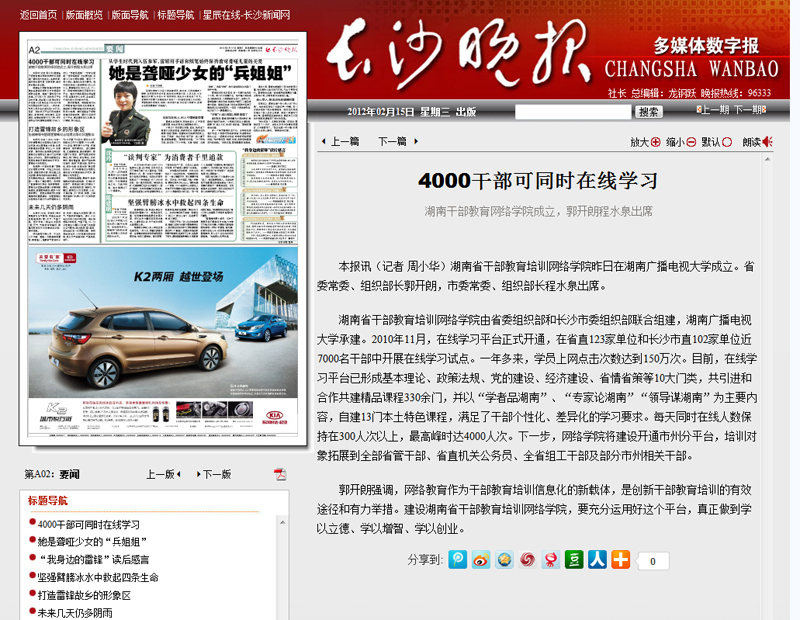Viewport: 800px width, 620px height.
Task: Return to homepage via 返回首页
Action: (x=39, y=15)
